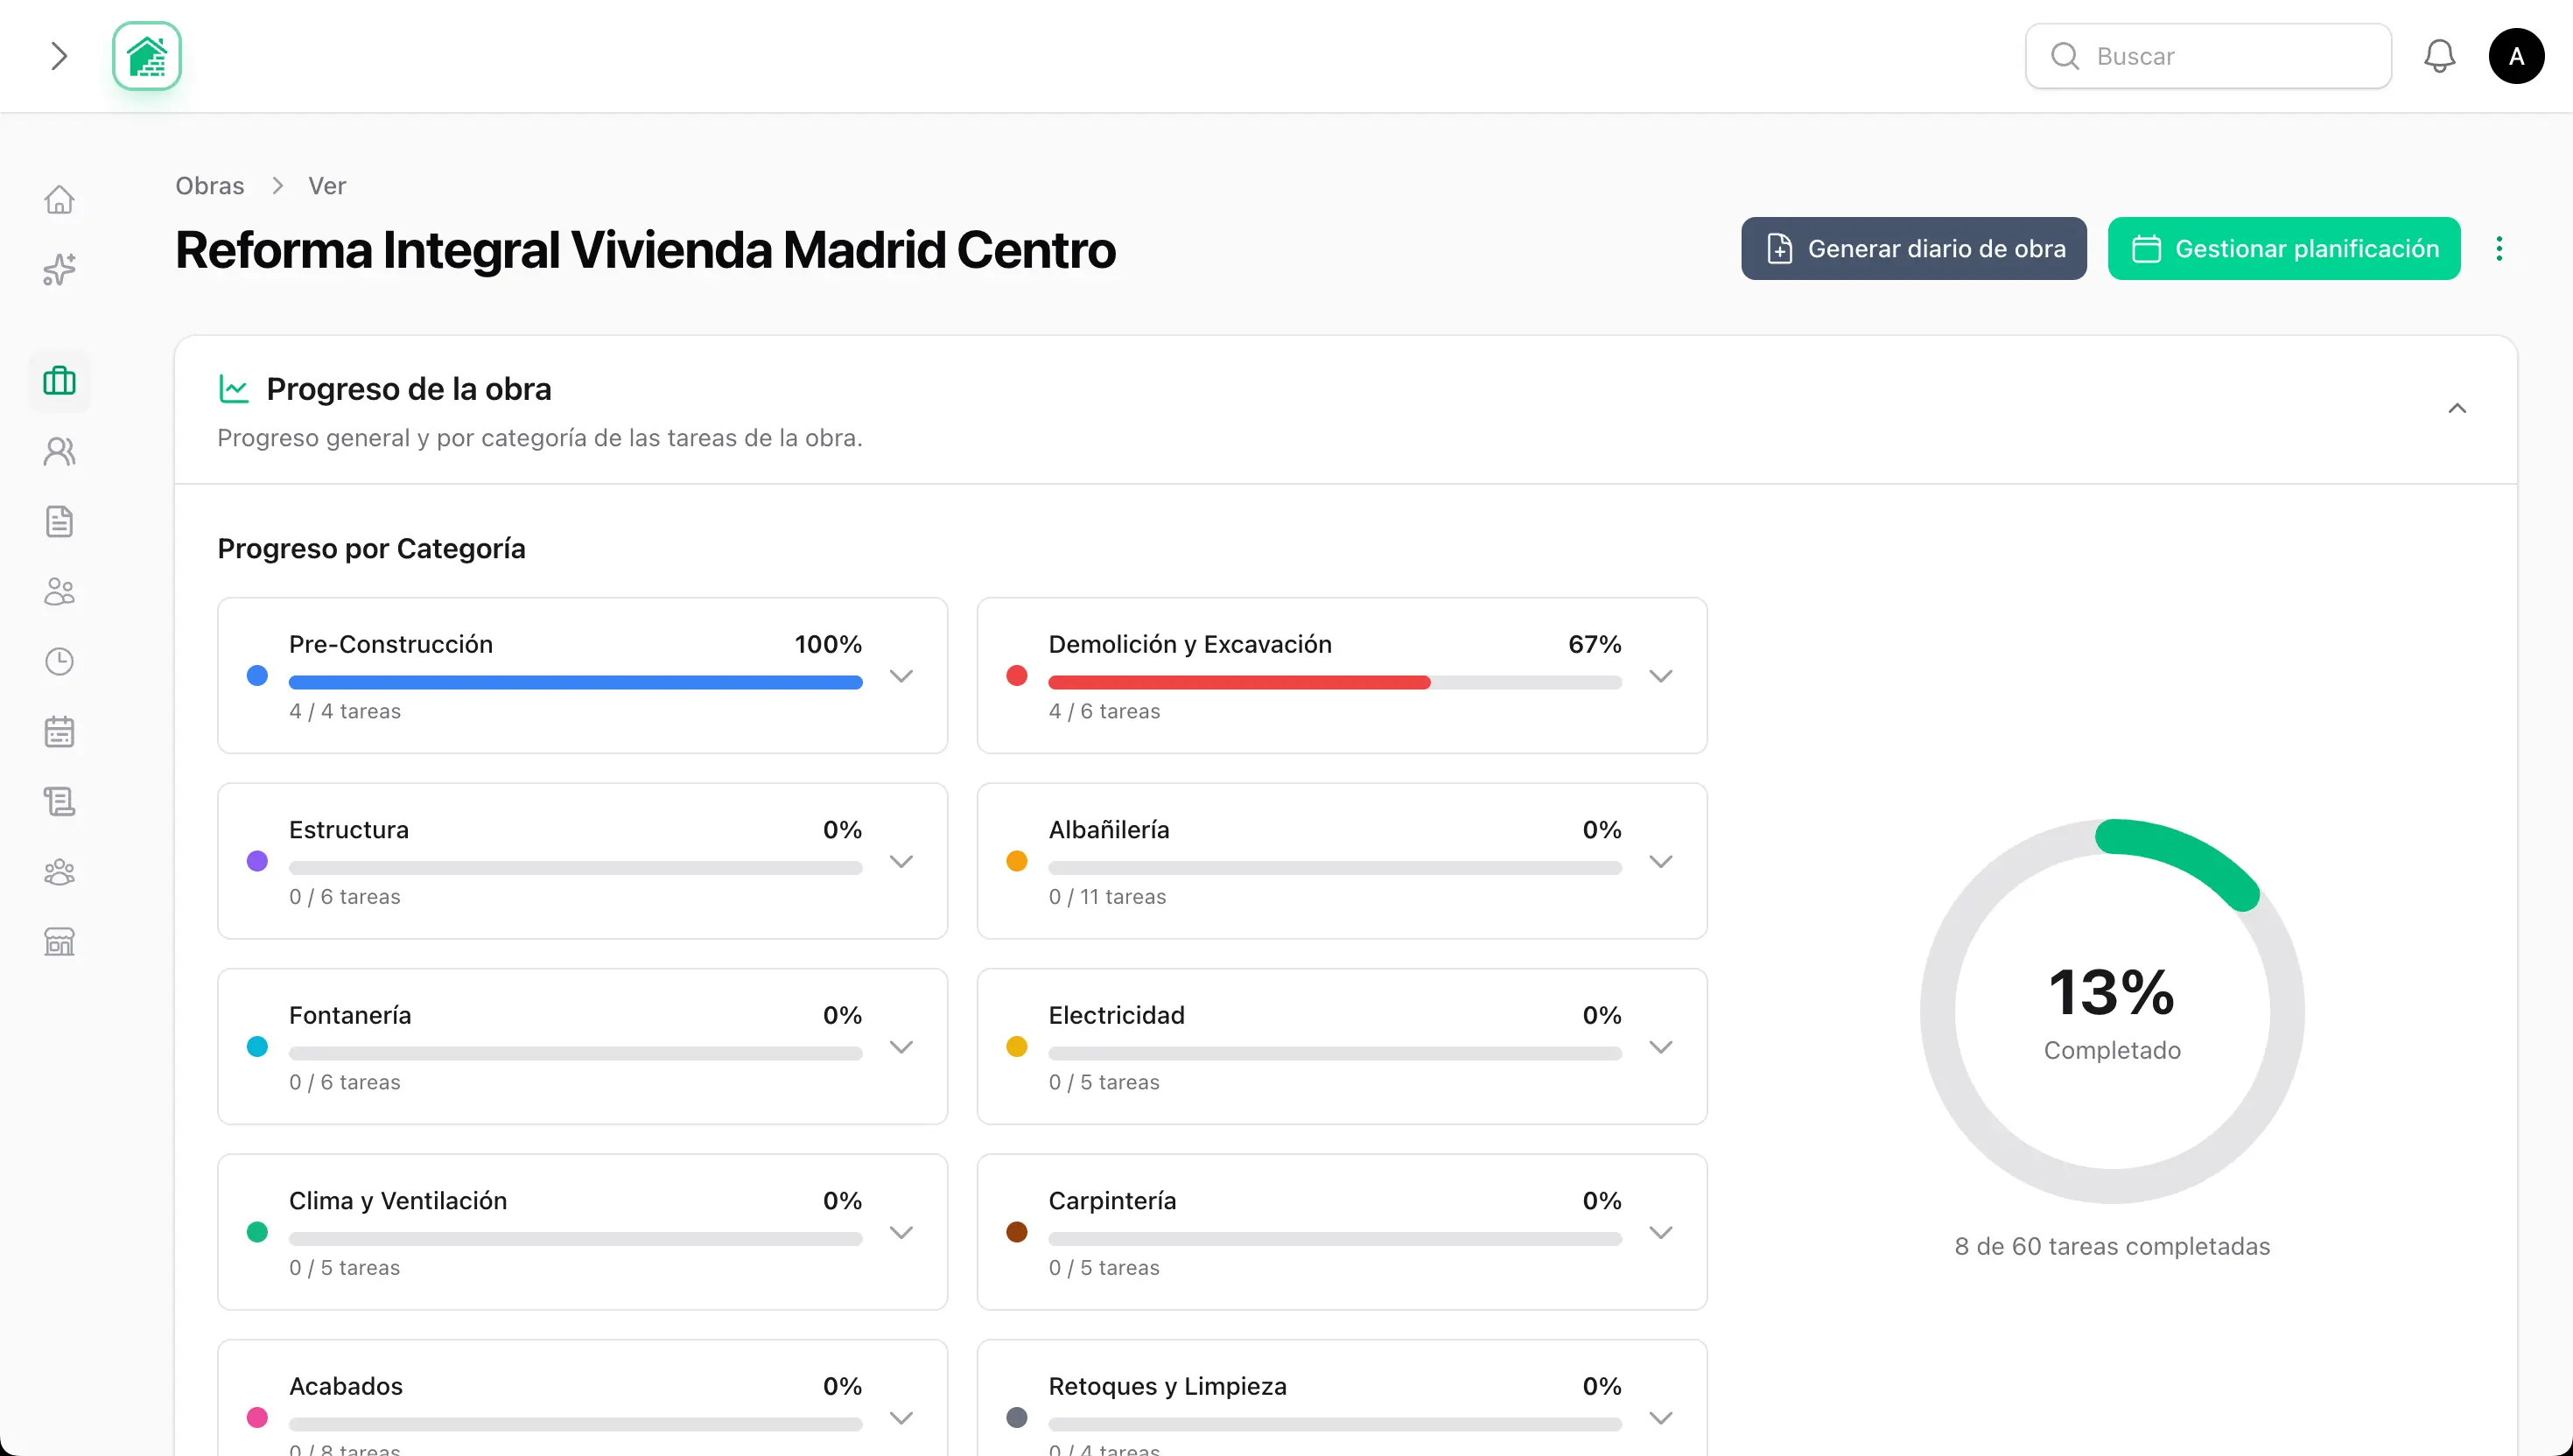Screen dimensions: 2573x1456
Task: Open the three-dot more options menu
Action: pyautogui.click(x=2498, y=249)
